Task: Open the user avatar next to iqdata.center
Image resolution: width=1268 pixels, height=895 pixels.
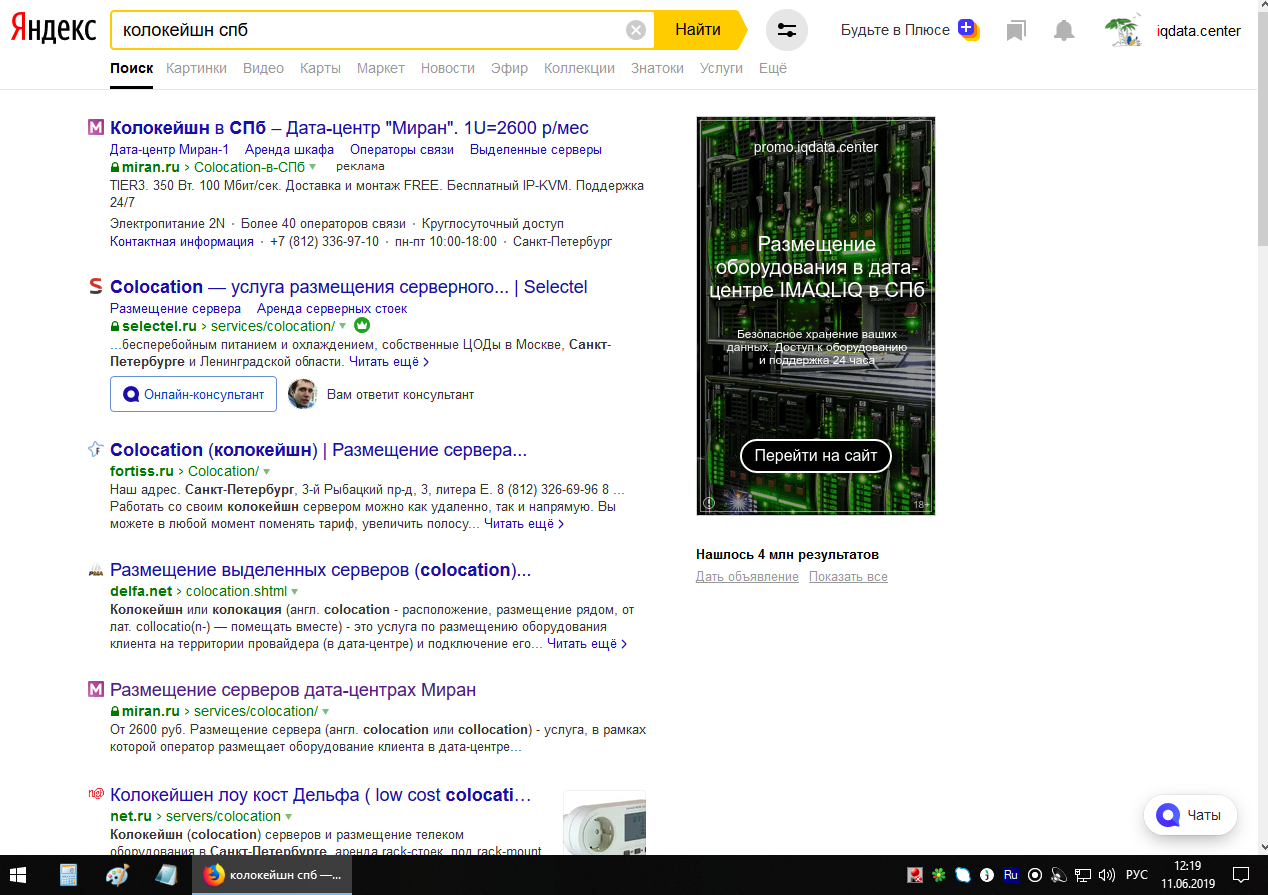Action: (1124, 31)
